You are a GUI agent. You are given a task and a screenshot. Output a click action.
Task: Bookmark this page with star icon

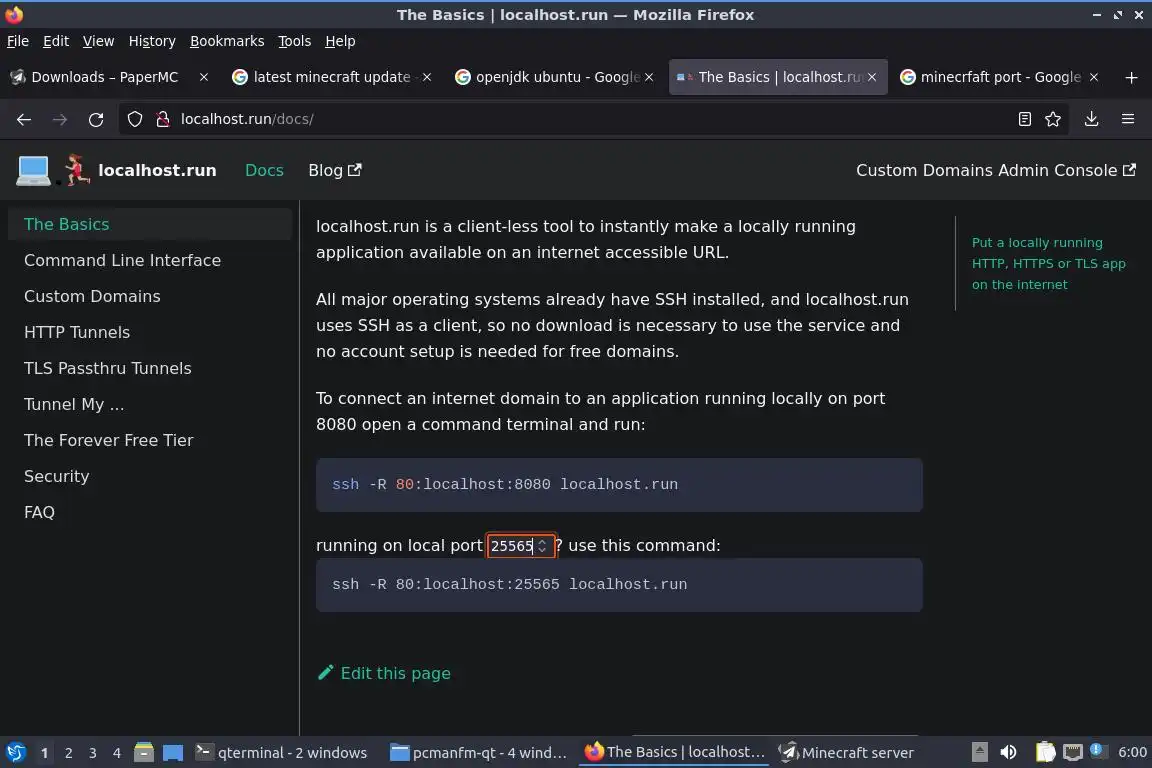[x=1053, y=119]
